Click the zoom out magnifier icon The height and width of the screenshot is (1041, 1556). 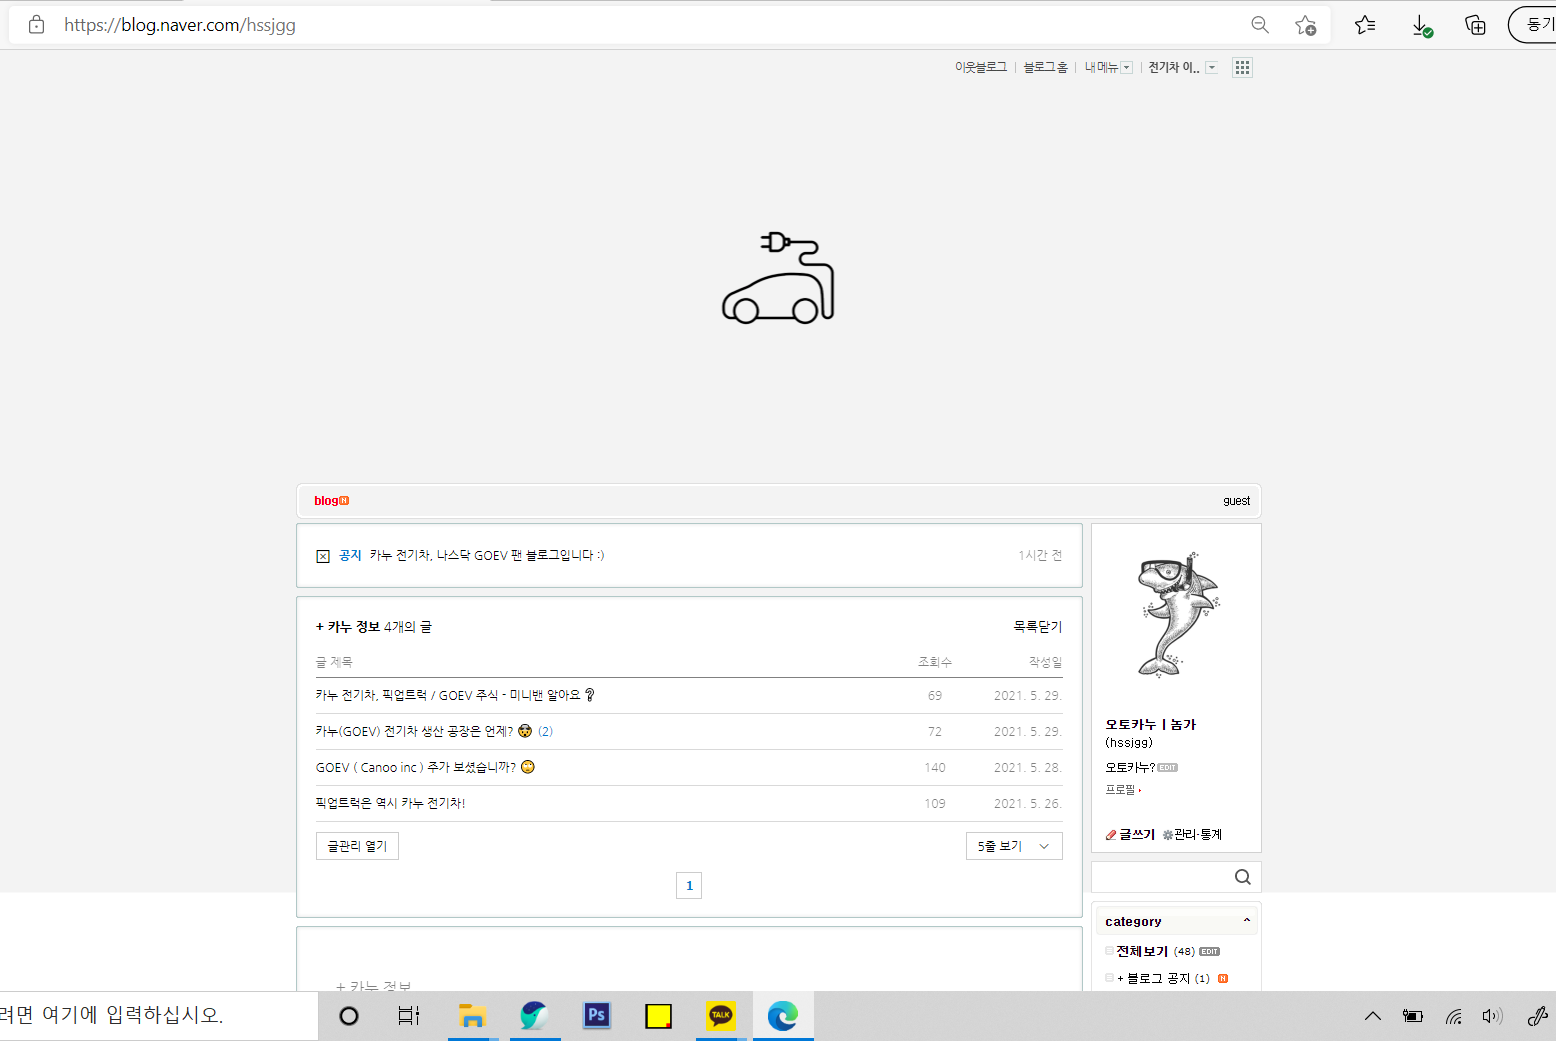[x=1260, y=25]
